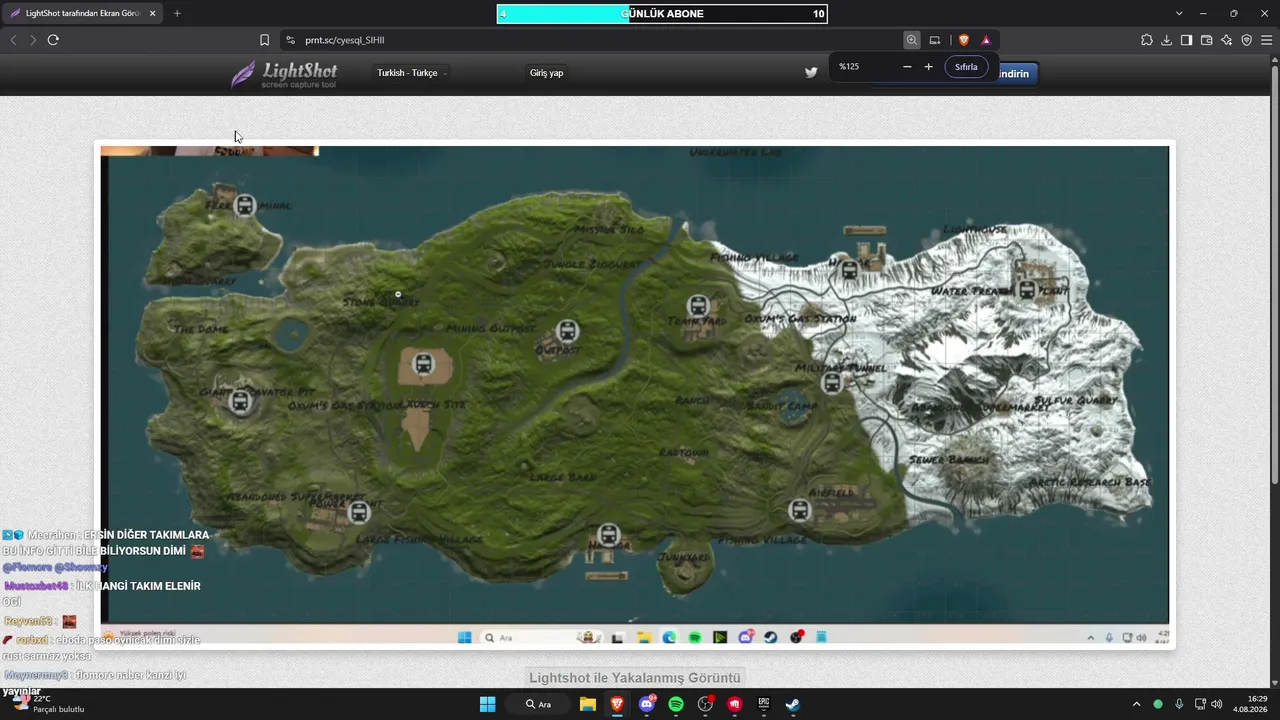Image resolution: width=1280 pixels, height=720 pixels.
Task: Click the volume speaker tray icon
Action: point(1217,704)
